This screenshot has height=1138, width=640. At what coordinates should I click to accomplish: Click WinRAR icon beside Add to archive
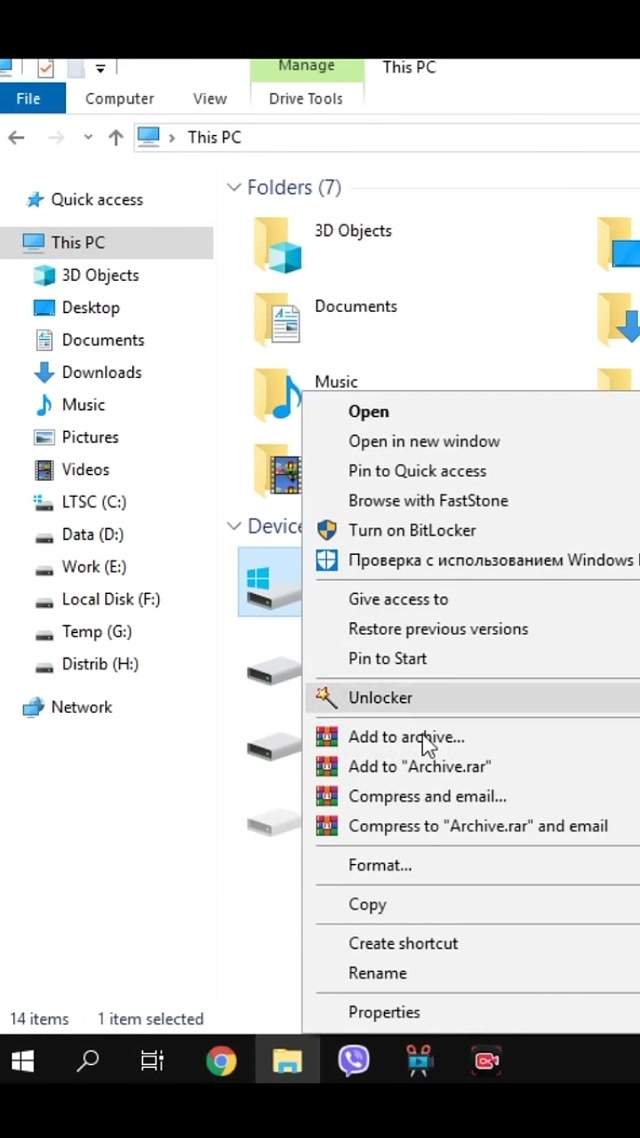click(x=326, y=737)
